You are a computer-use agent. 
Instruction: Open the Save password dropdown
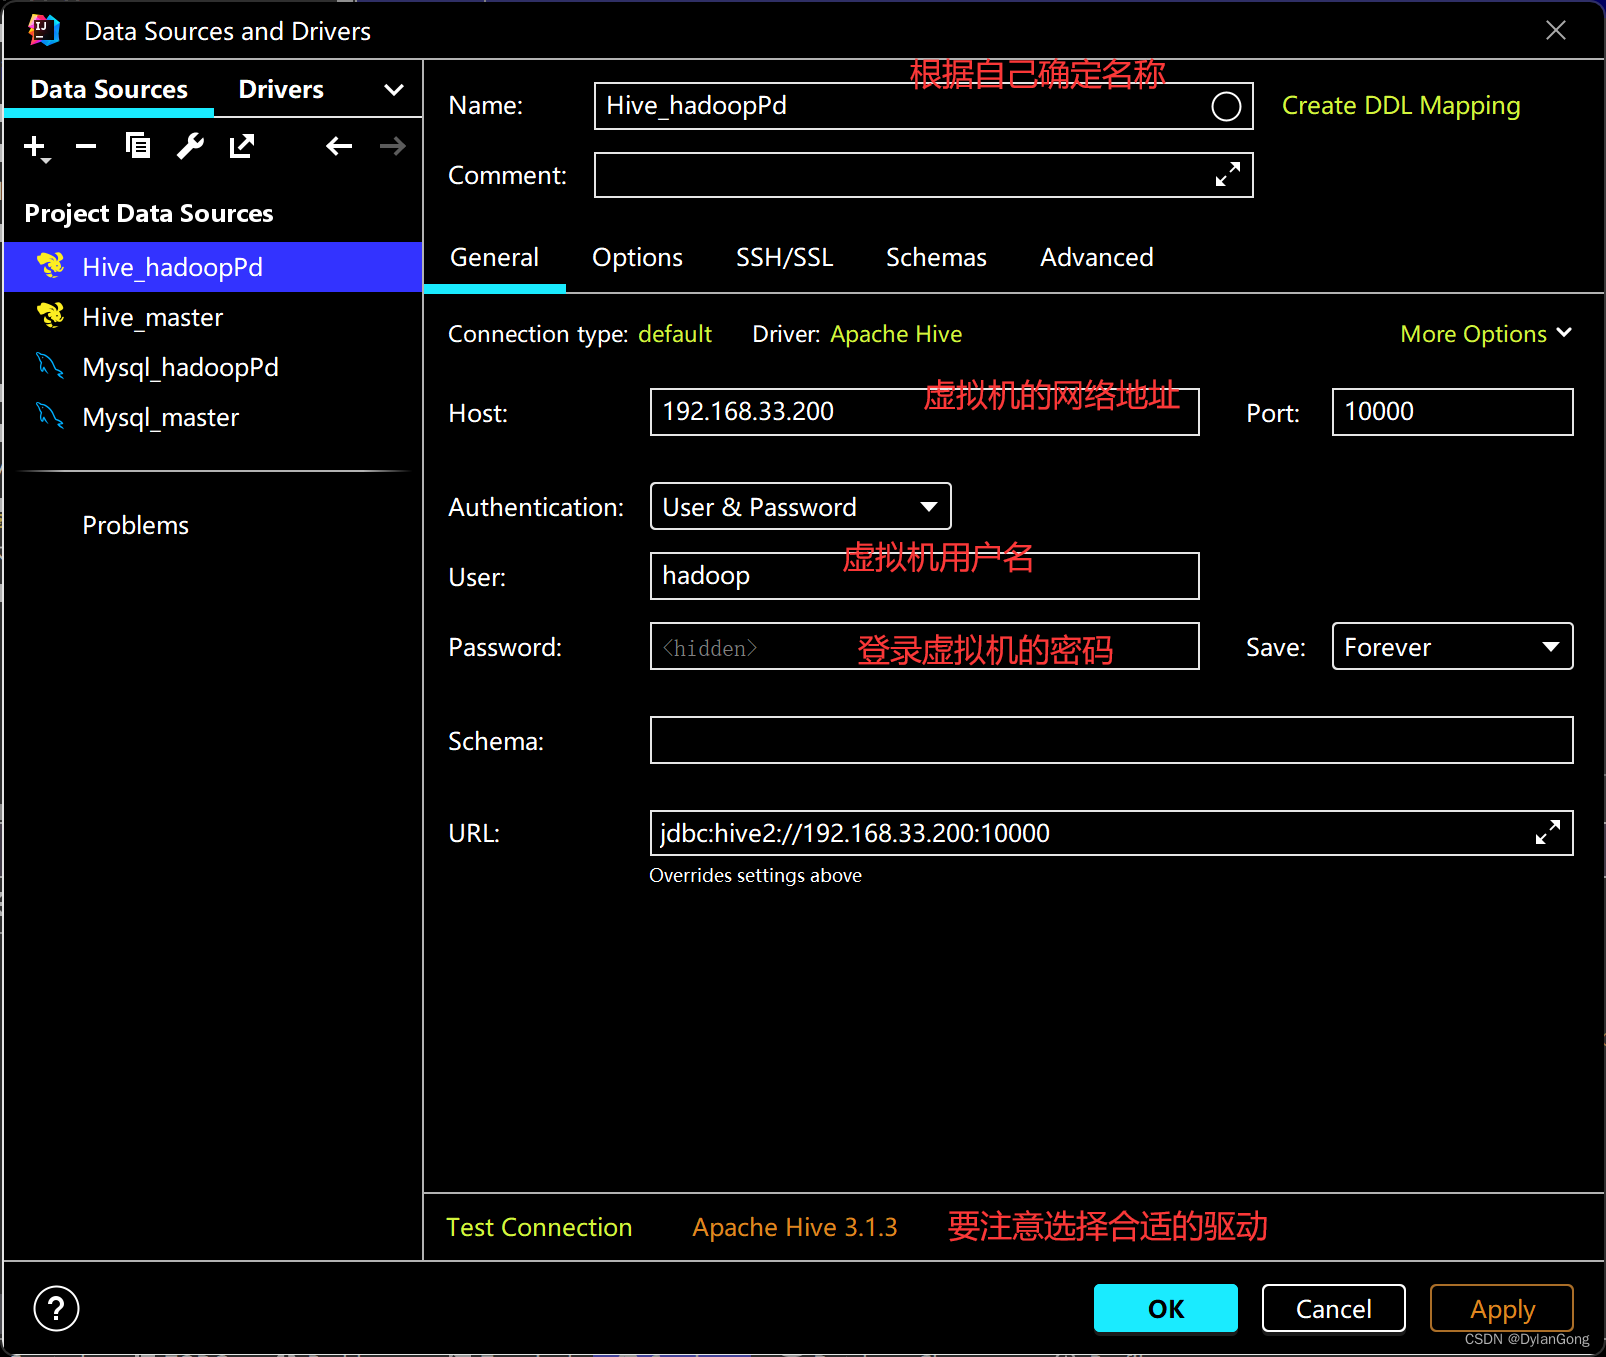(1452, 646)
